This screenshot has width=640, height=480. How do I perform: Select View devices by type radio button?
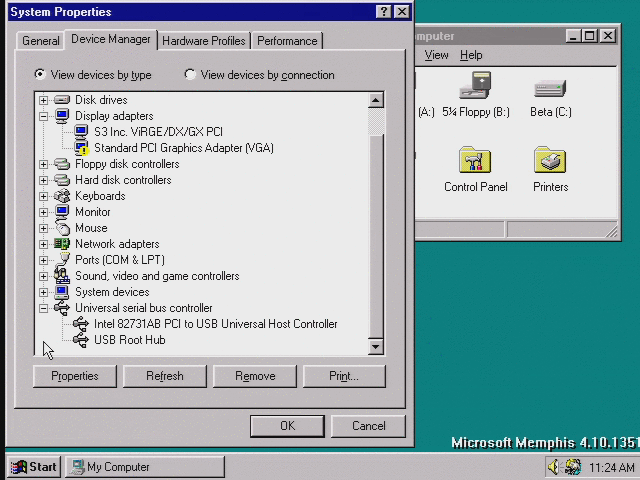pos(40,74)
